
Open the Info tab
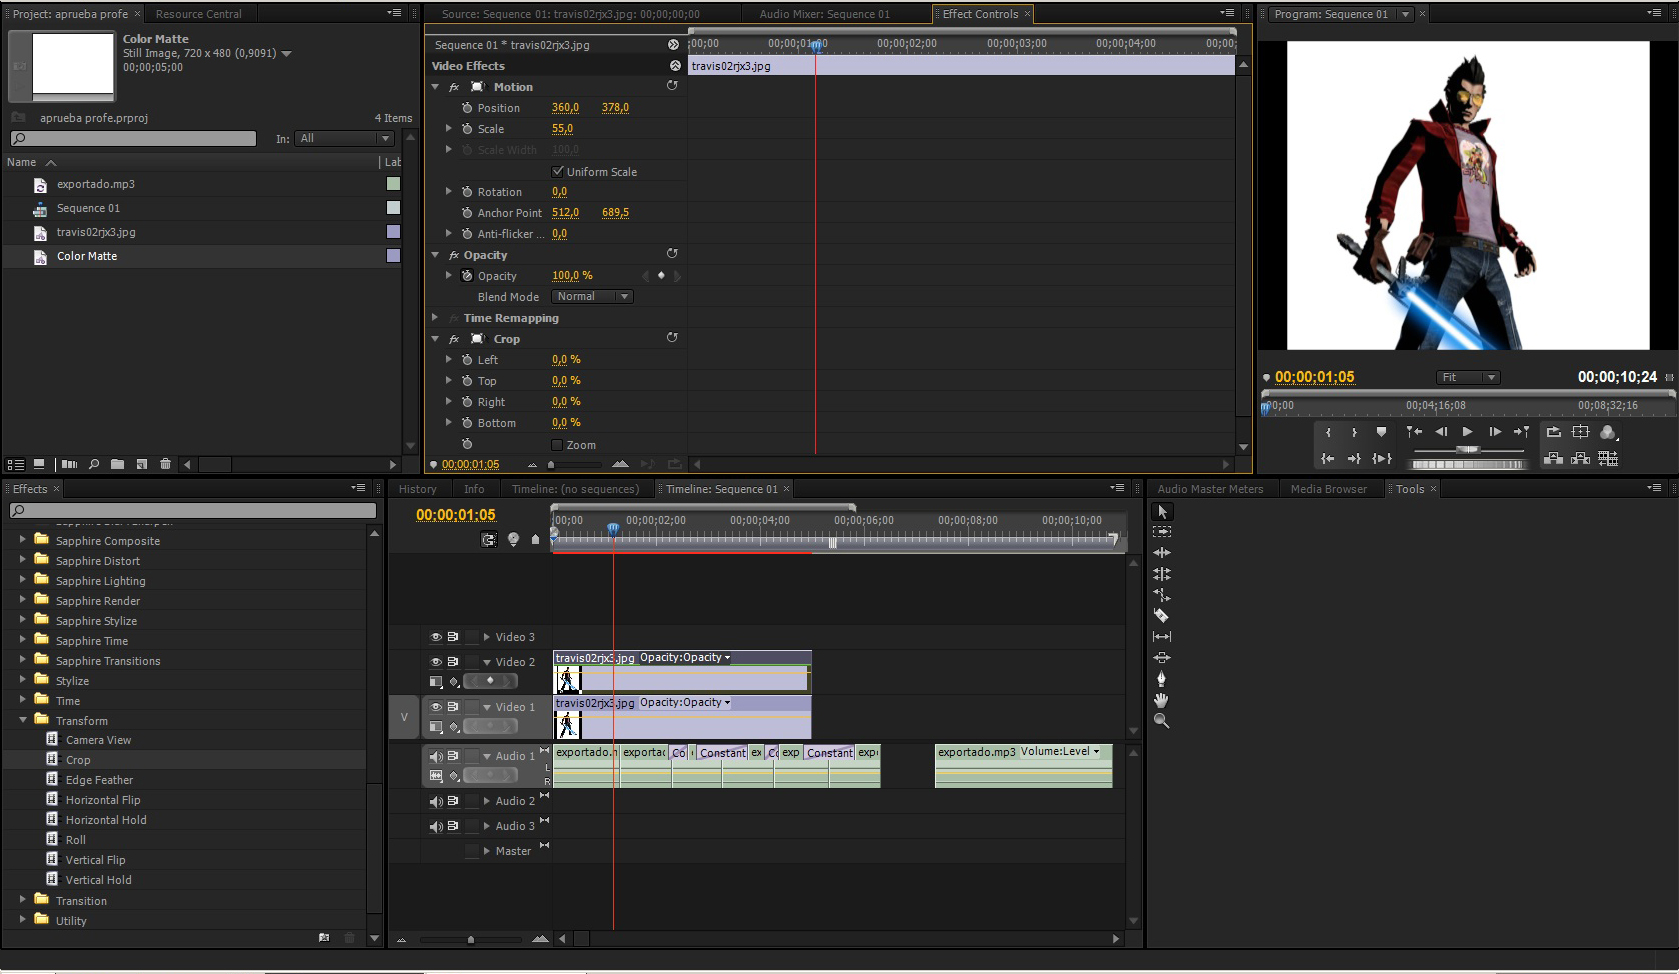(x=474, y=489)
